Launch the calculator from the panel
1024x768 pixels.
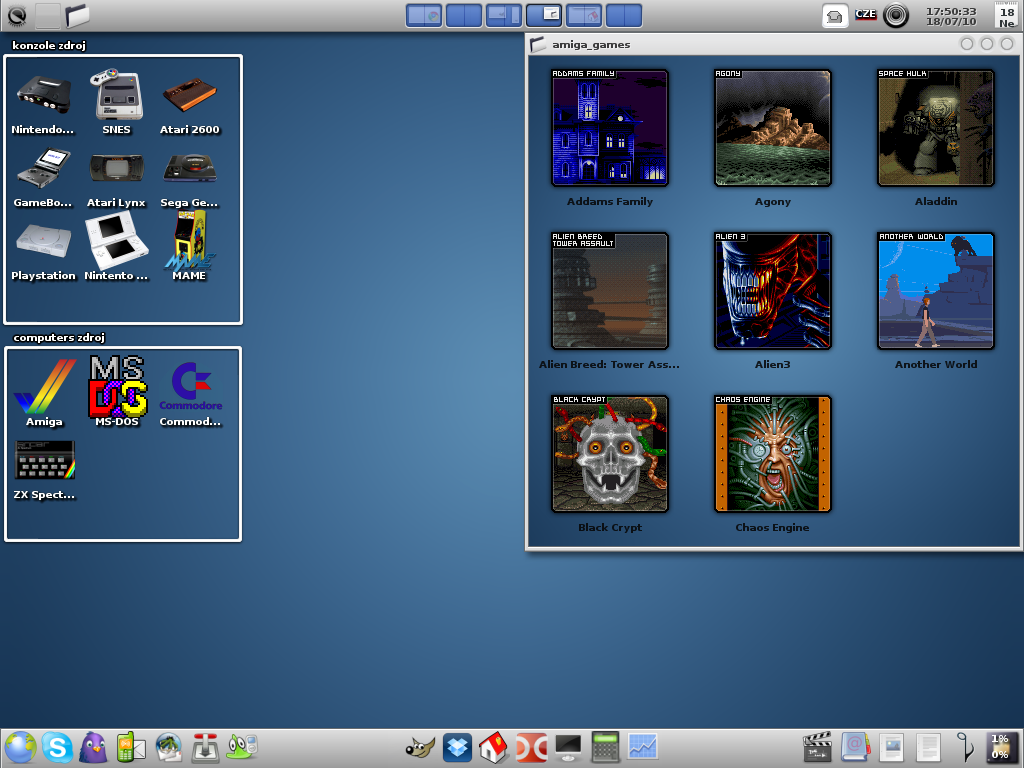point(605,747)
